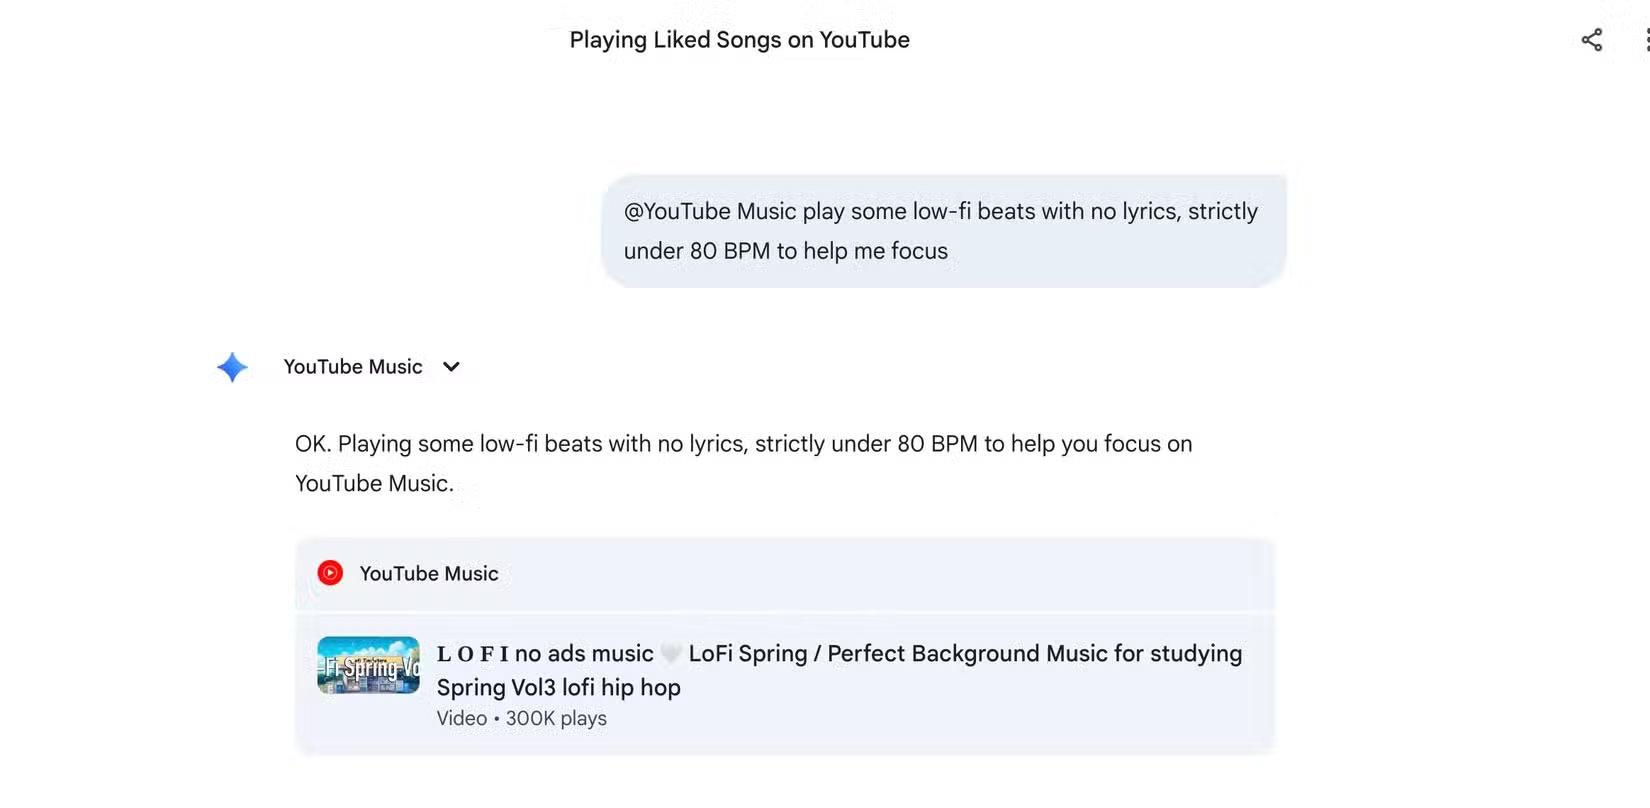The width and height of the screenshot is (1650, 808).
Task: Open the YouTube Music extension icon in the card
Action: pos(329,572)
